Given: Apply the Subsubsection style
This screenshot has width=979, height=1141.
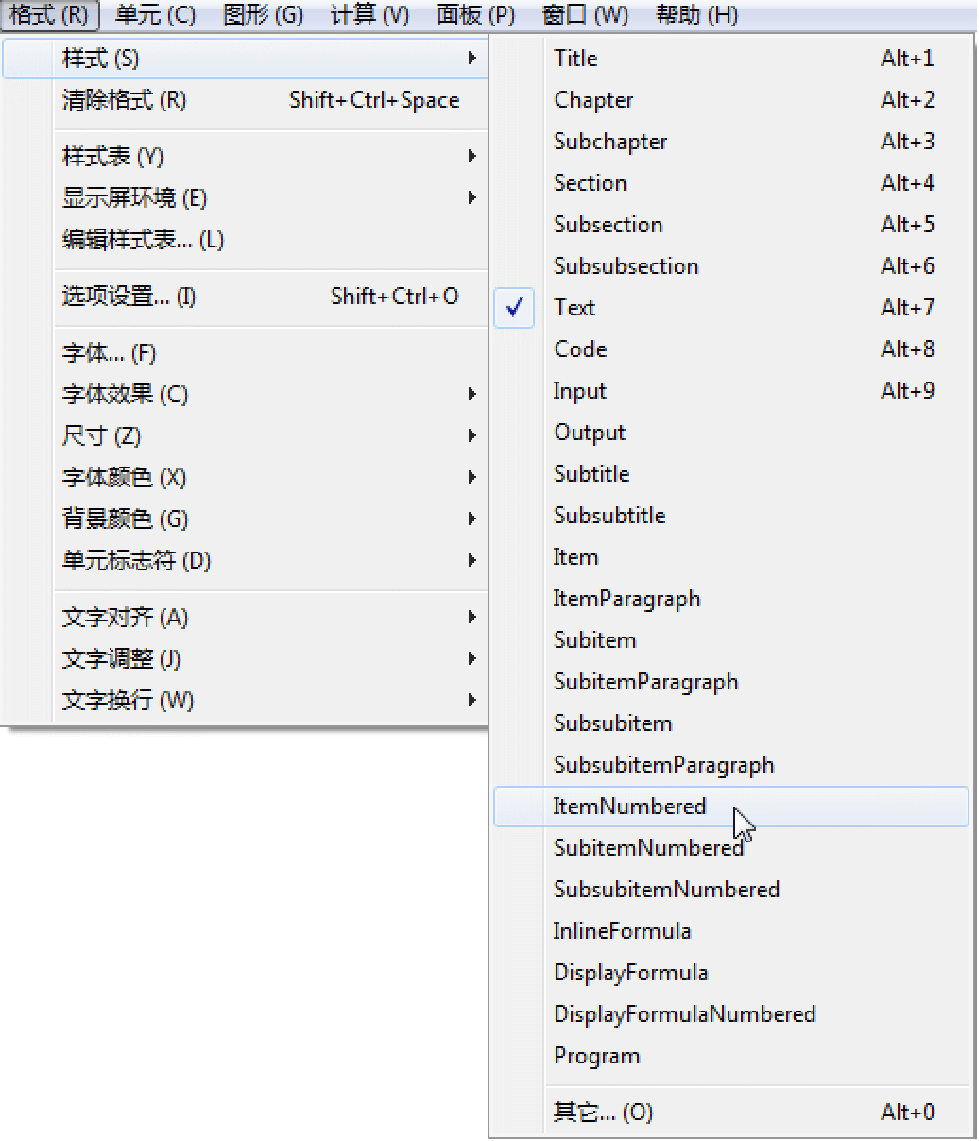Looking at the screenshot, I should [731, 266].
